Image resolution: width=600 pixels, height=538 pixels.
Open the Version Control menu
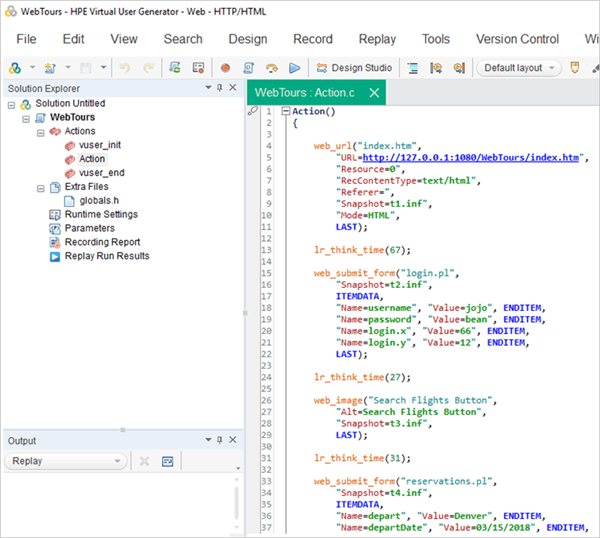coord(517,39)
